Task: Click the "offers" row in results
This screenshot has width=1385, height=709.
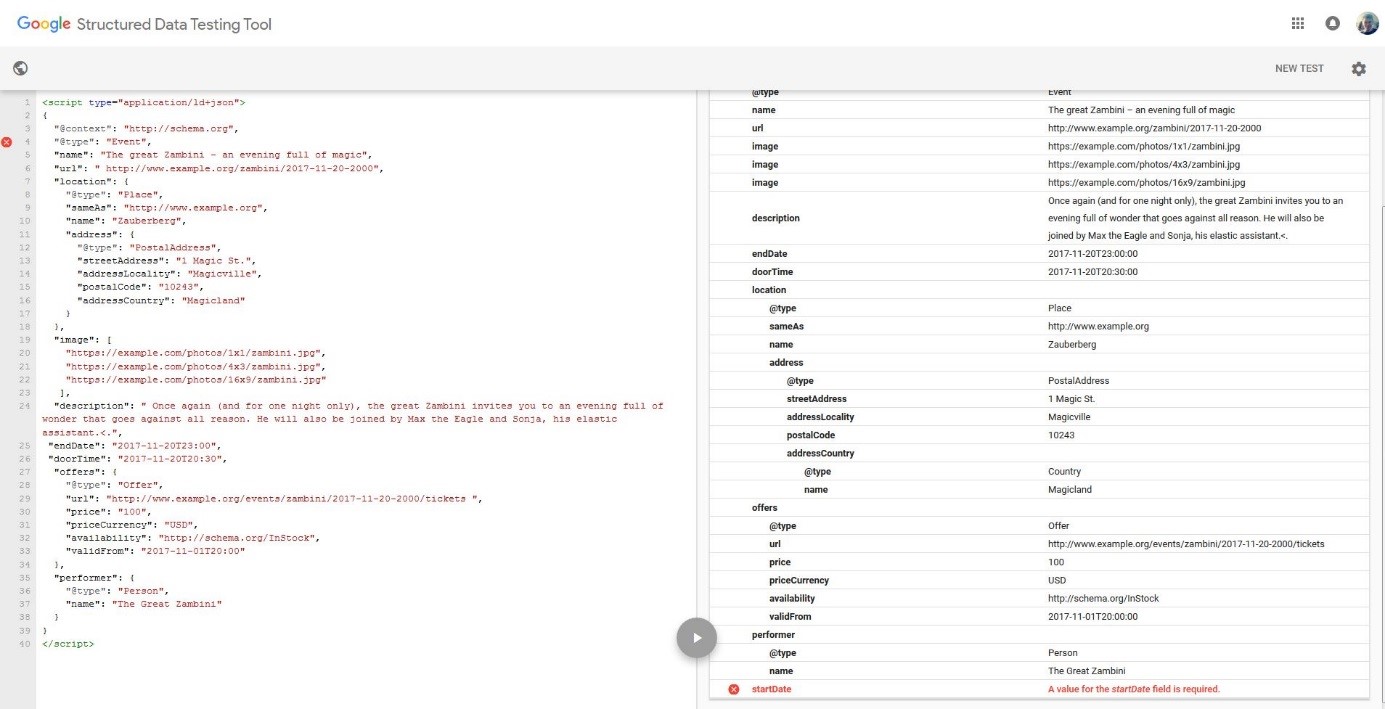Action: [1039, 508]
